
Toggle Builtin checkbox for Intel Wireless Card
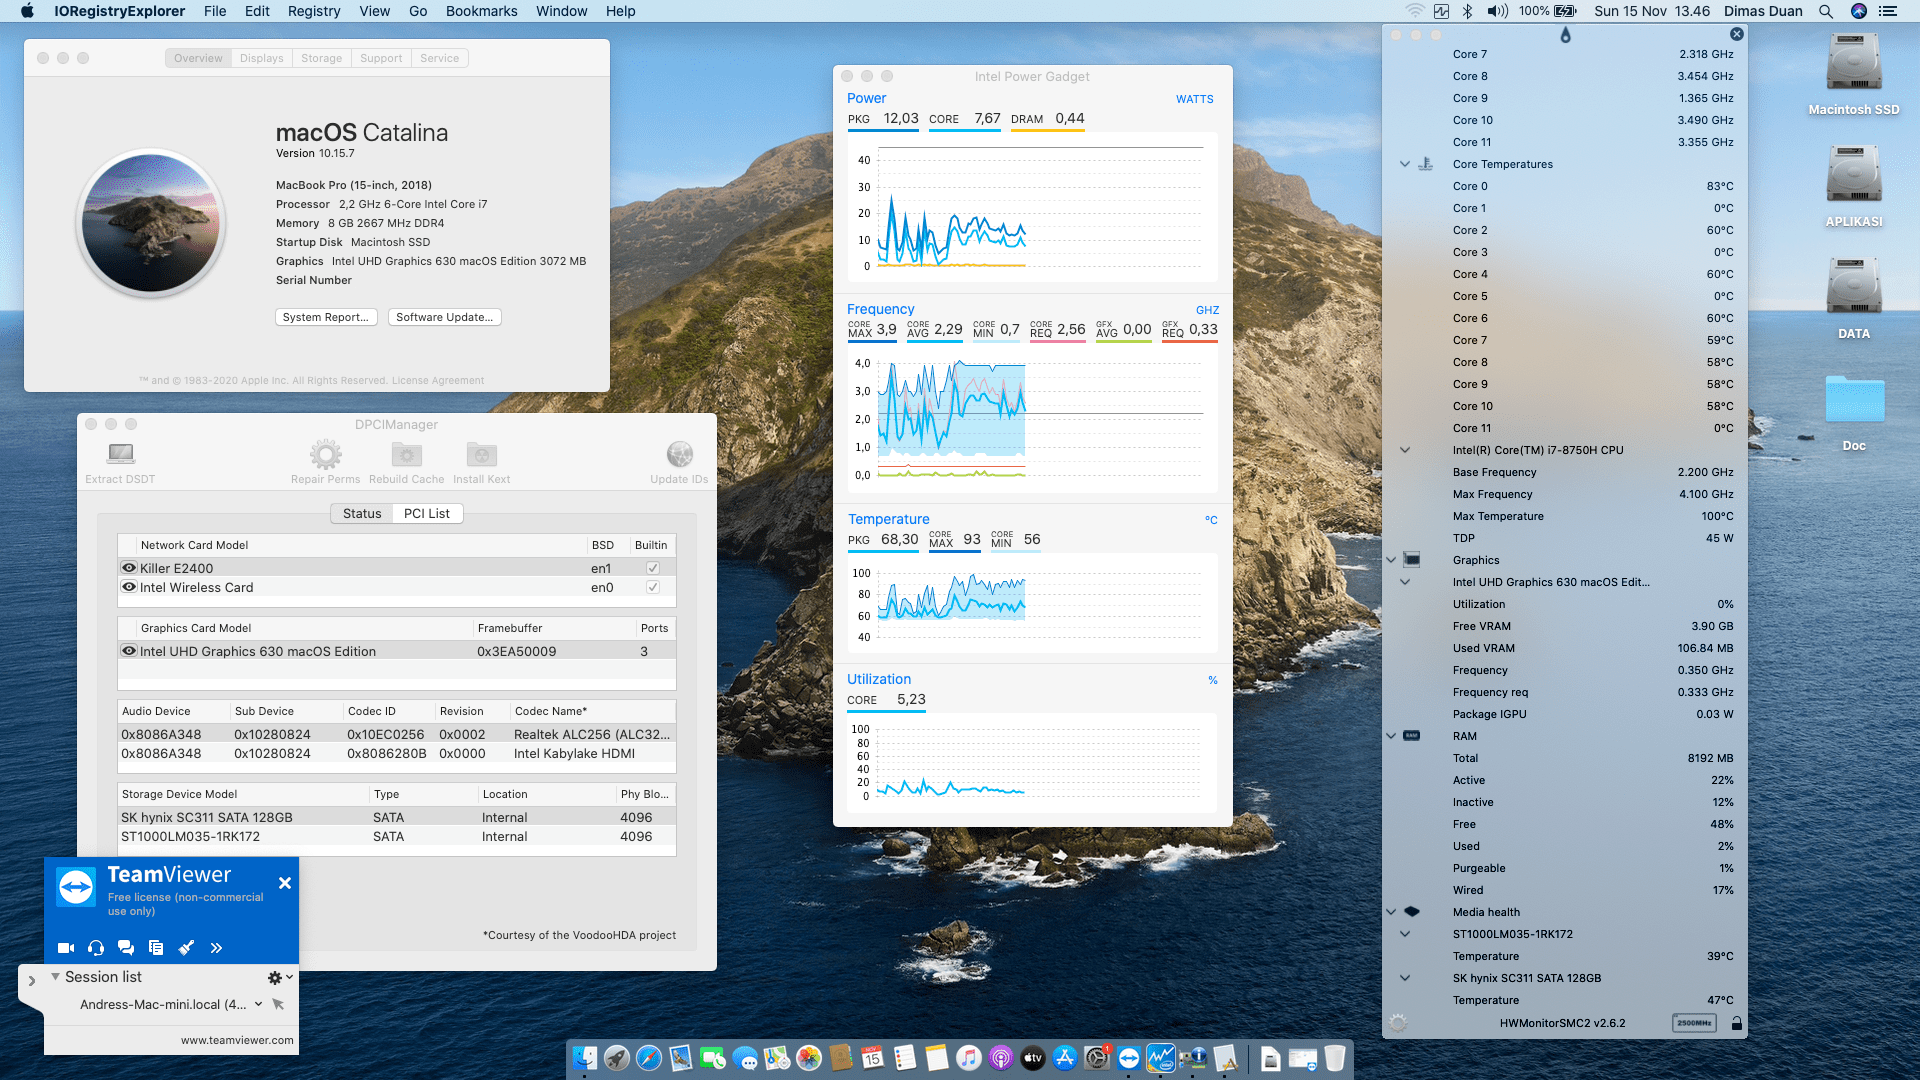(x=652, y=587)
